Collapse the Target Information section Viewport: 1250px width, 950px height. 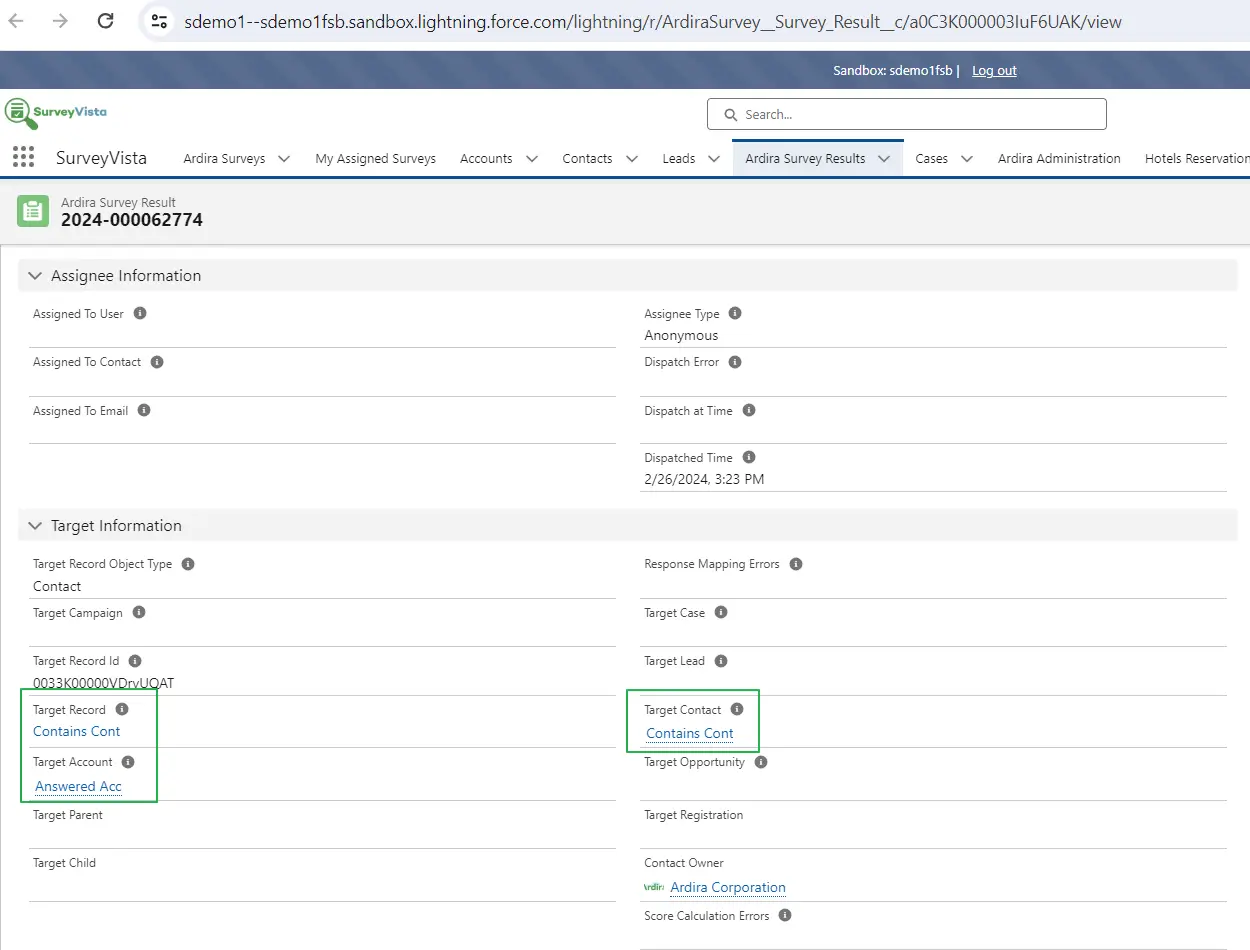(x=35, y=525)
